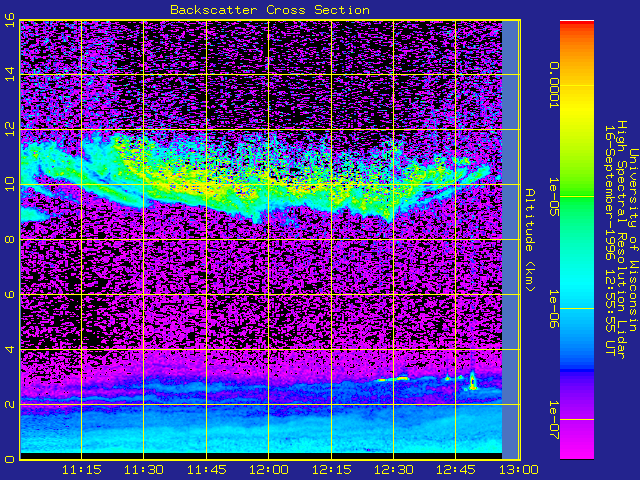
Task: Click the 4 km altitude label
Action: [x=10, y=349]
